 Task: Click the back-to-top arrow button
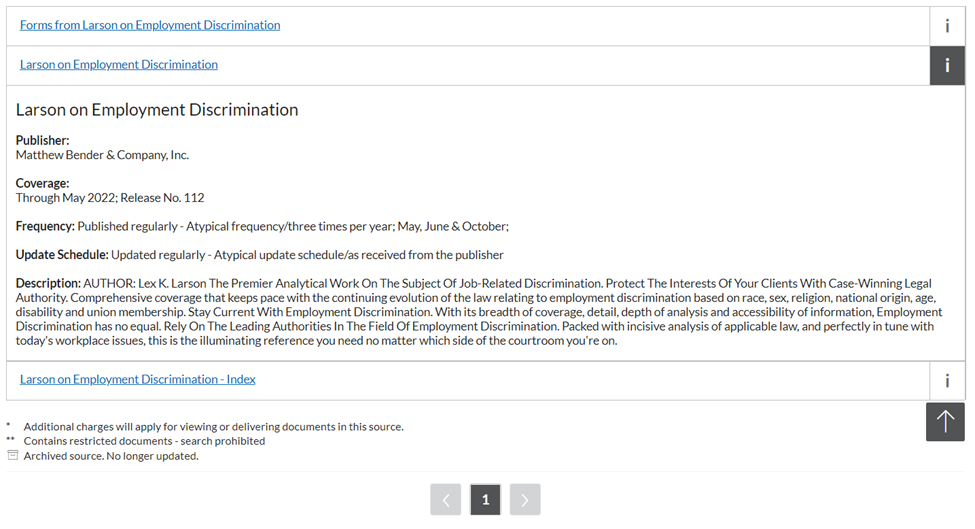pos(945,421)
